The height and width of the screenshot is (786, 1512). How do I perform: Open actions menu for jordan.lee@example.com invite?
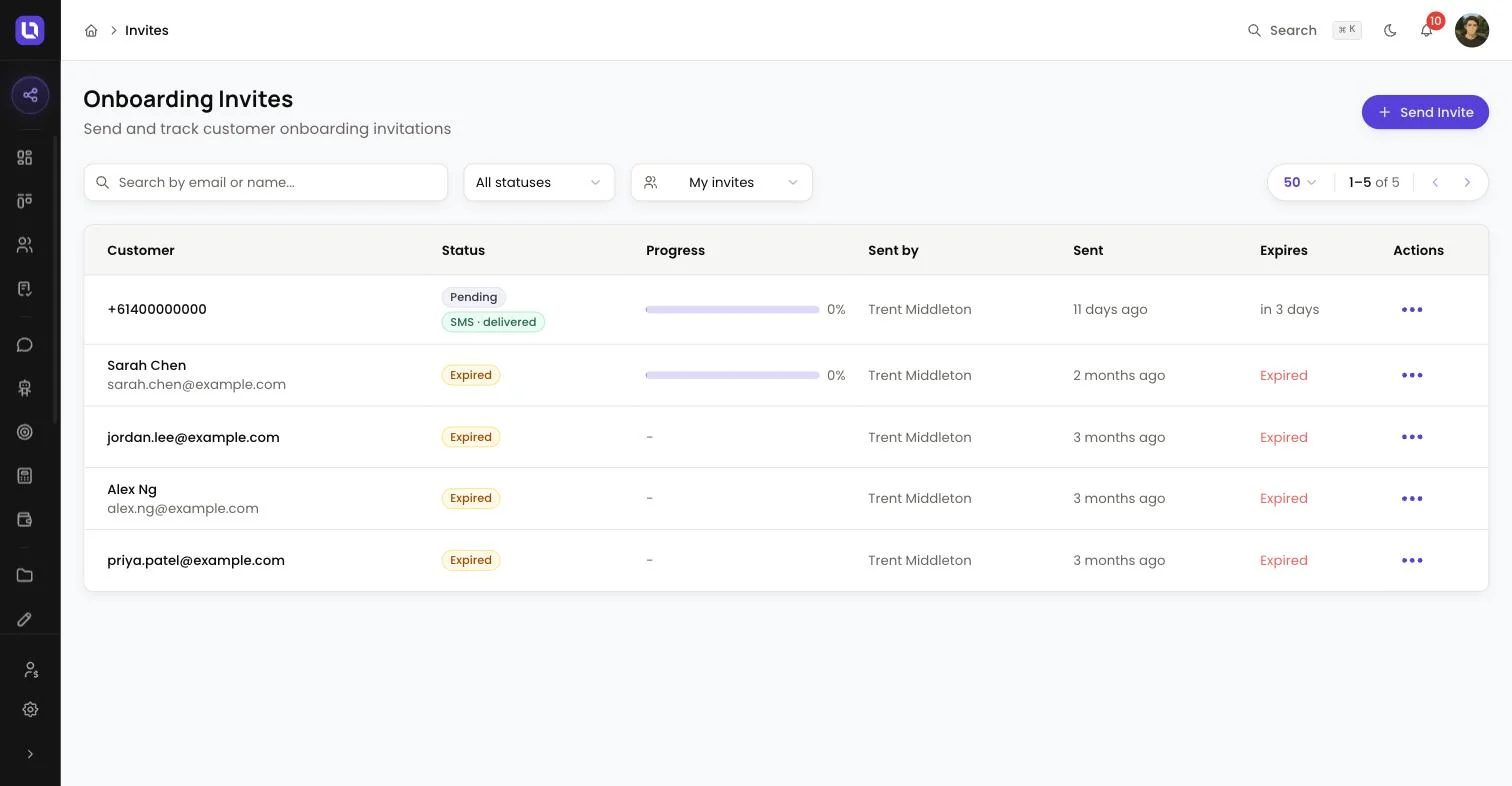coord(1412,437)
